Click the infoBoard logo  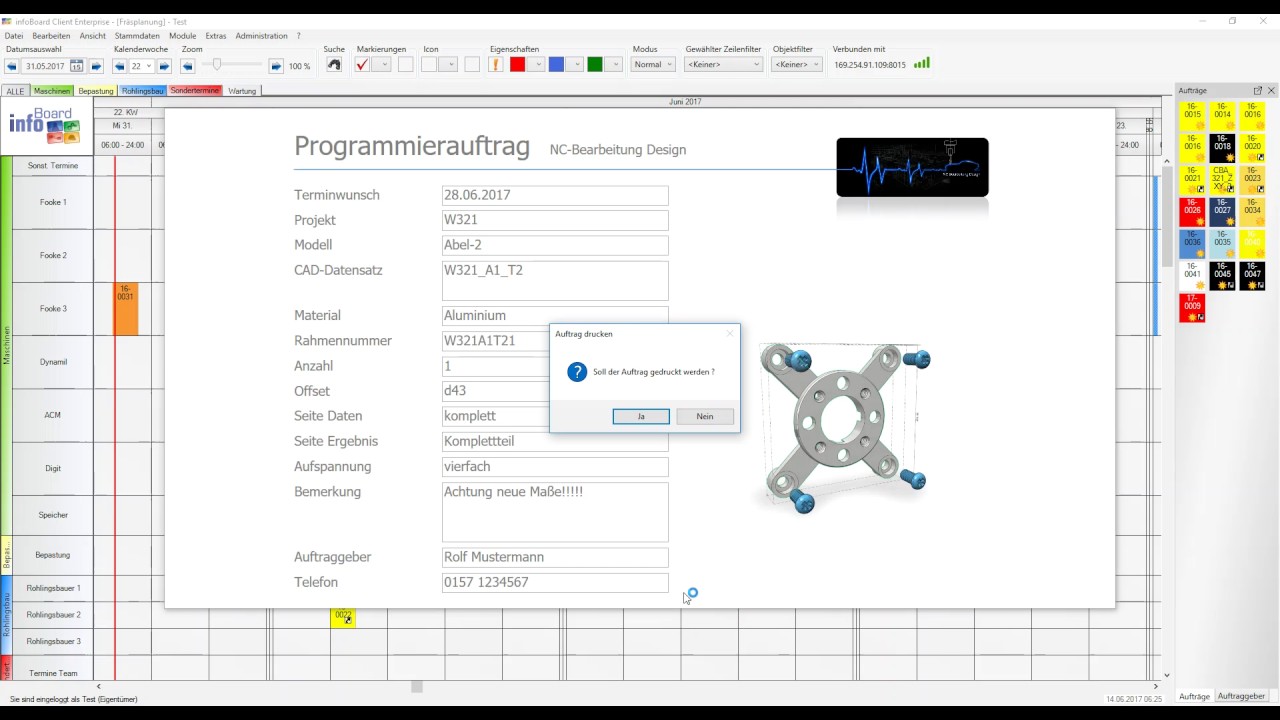click(x=46, y=127)
